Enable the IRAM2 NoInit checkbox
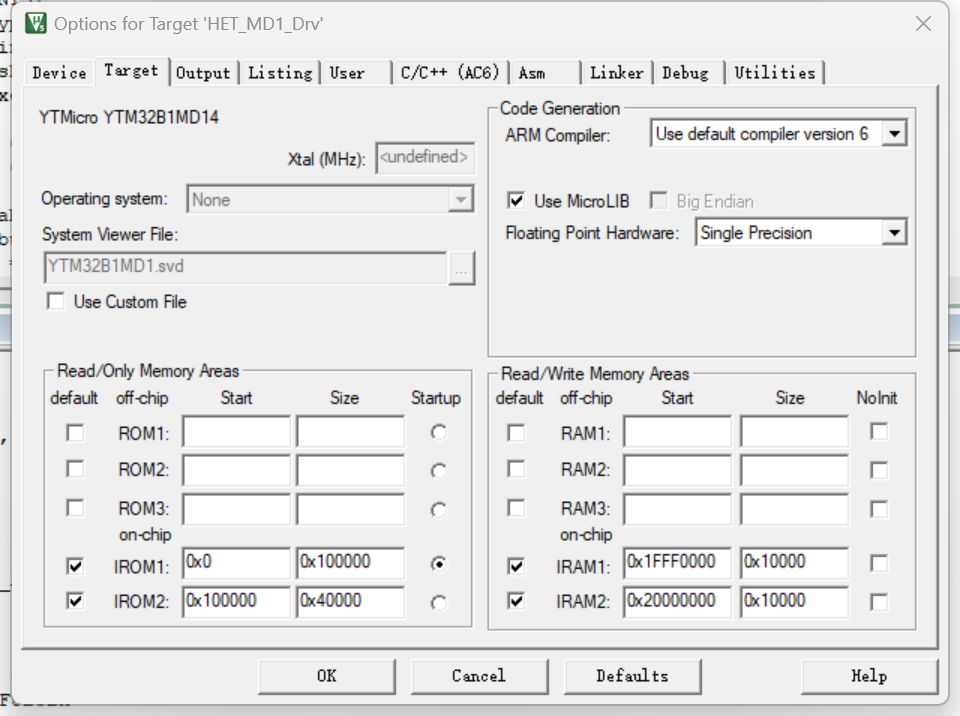The image size is (960, 716). (x=879, y=602)
